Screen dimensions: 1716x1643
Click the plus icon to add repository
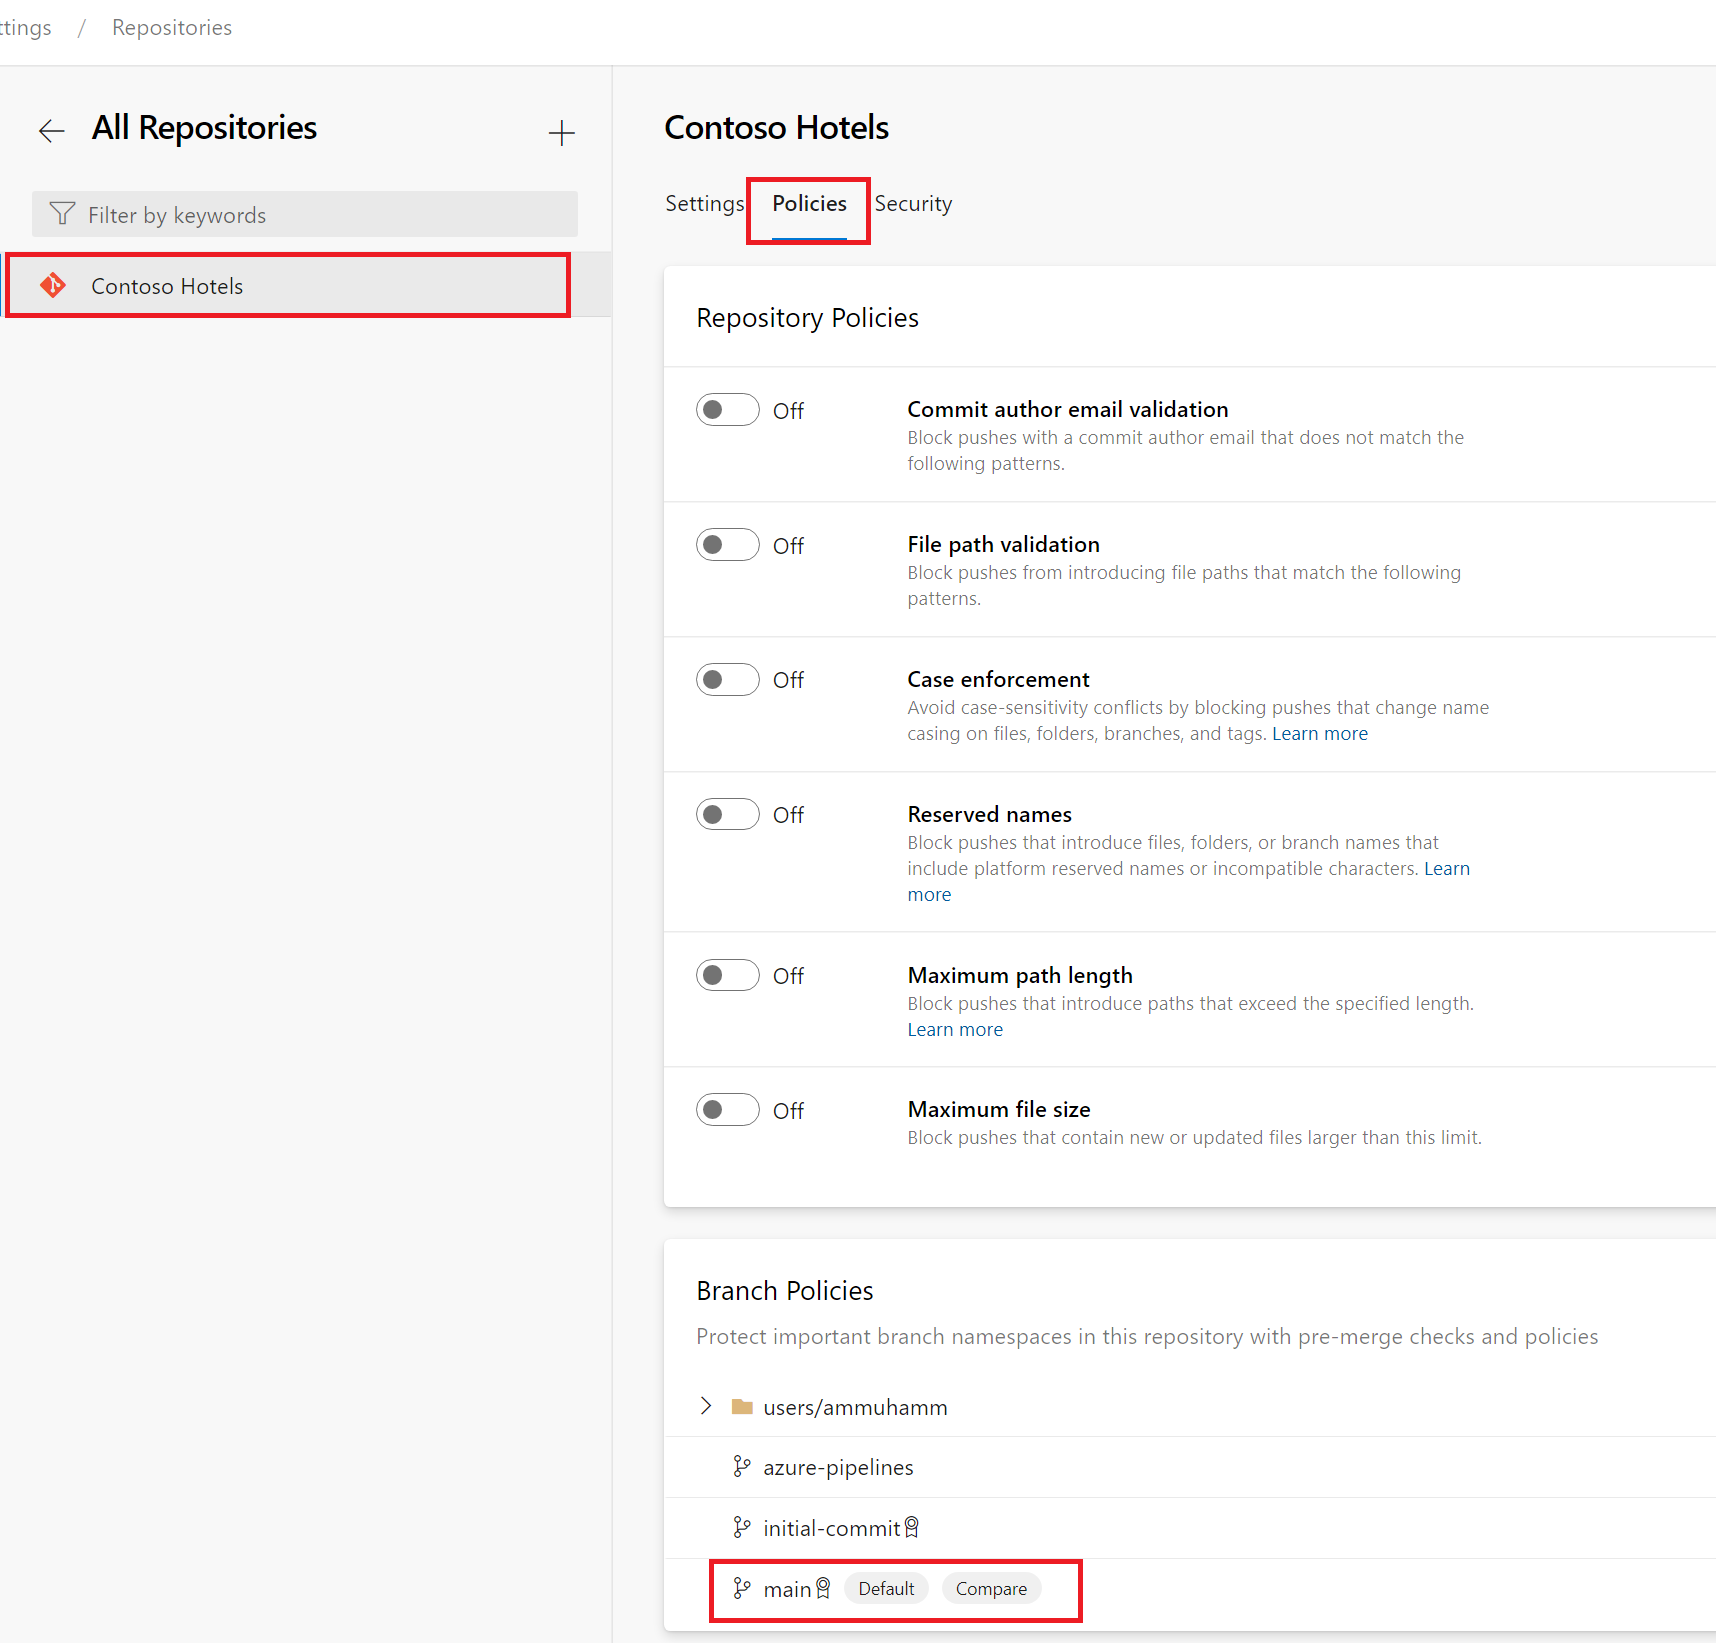click(562, 133)
